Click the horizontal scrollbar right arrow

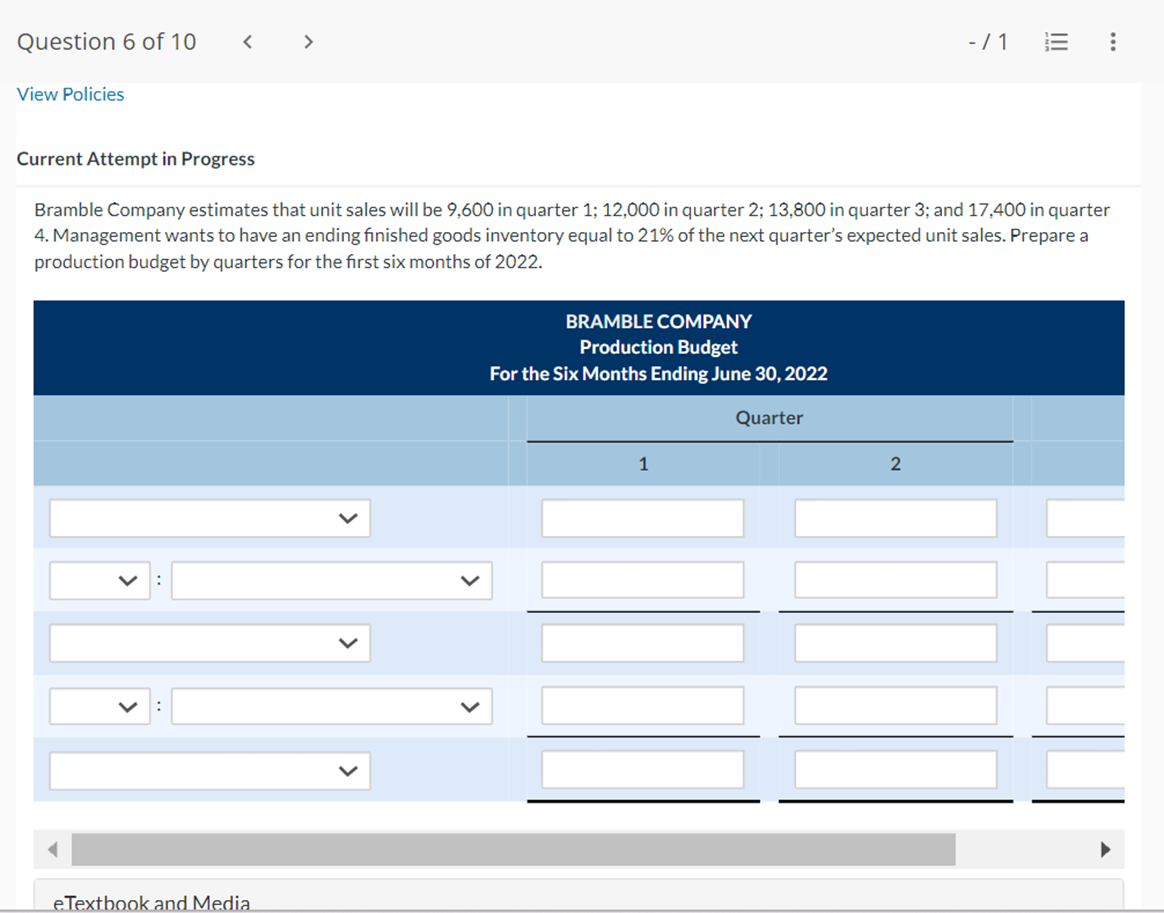[1105, 849]
